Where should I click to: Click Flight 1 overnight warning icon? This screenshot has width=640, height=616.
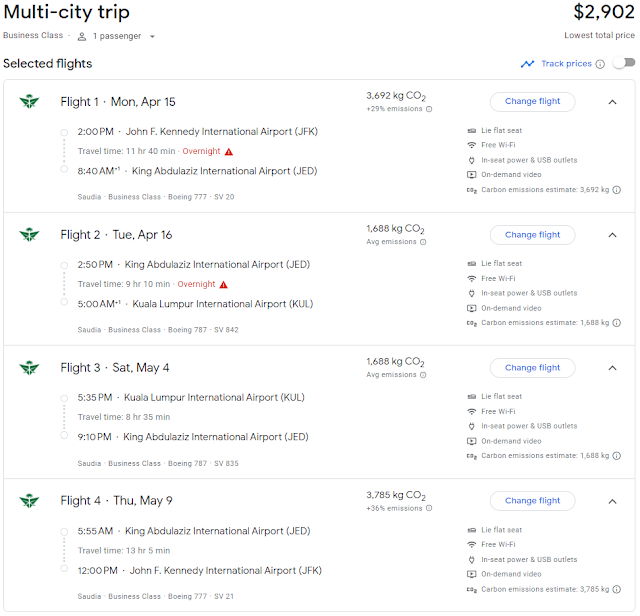[x=228, y=151]
